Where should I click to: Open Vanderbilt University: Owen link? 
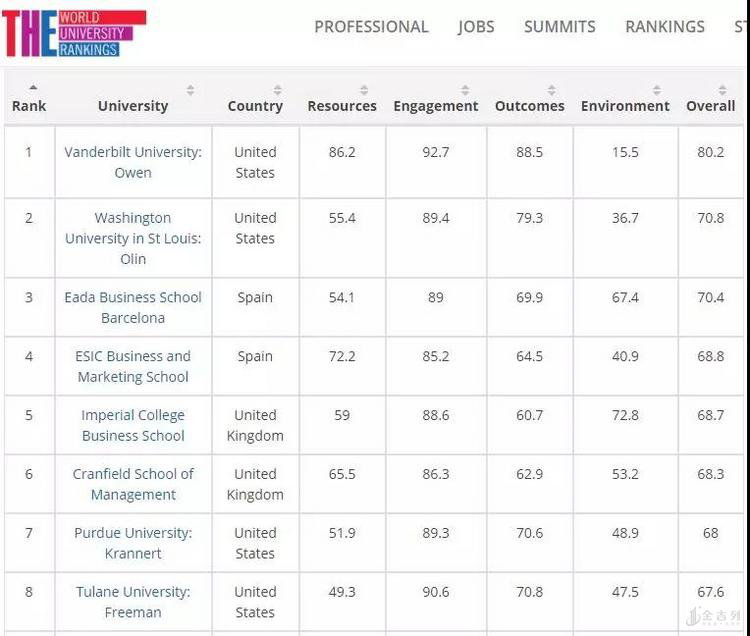(133, 162)
